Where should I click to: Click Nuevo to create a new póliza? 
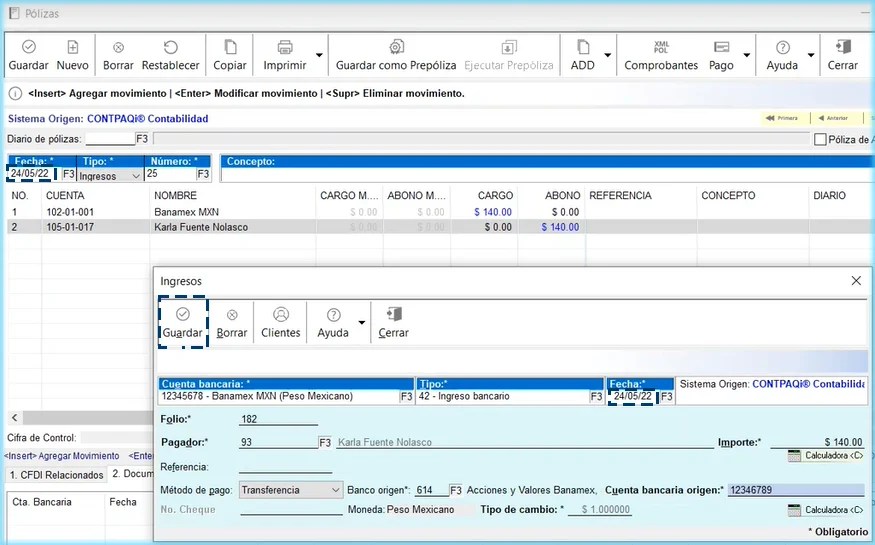pos(73,55)
